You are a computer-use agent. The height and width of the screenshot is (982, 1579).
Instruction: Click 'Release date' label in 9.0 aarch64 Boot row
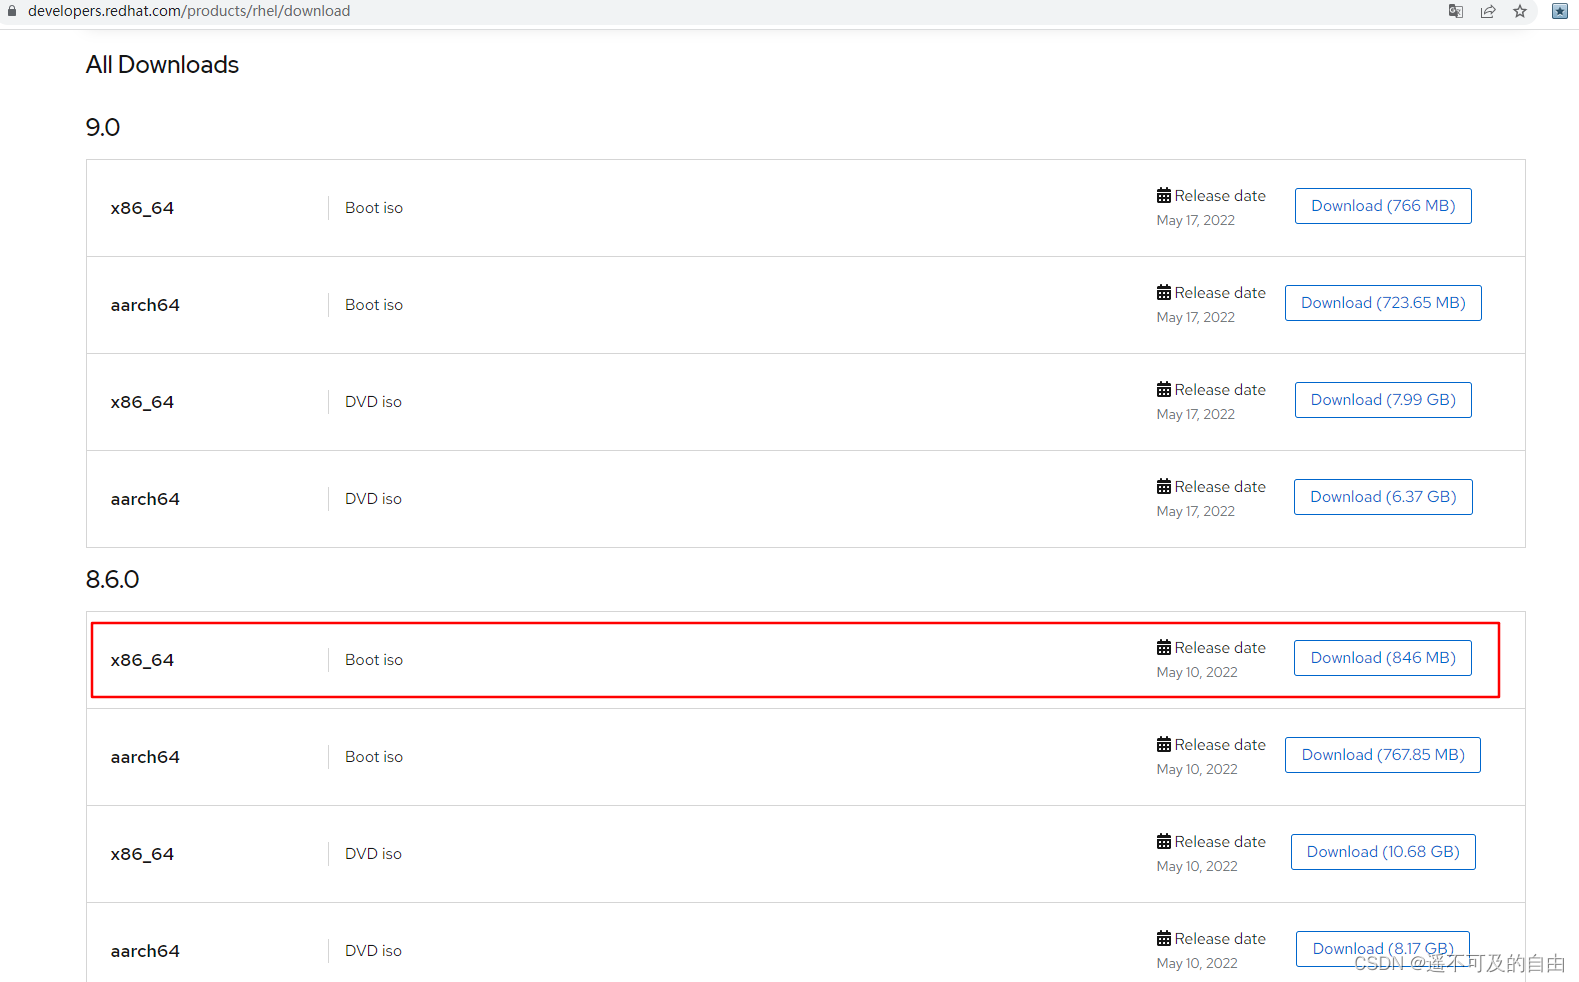coord(1220,293)
